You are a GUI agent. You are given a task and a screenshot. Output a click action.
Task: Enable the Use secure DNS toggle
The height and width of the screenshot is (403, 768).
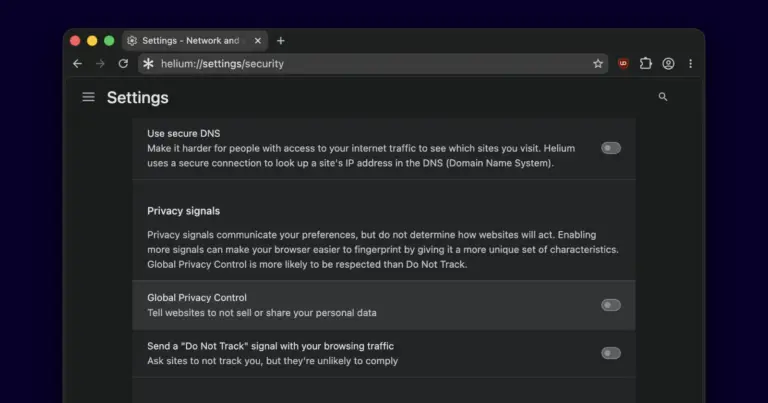point(611,148)
